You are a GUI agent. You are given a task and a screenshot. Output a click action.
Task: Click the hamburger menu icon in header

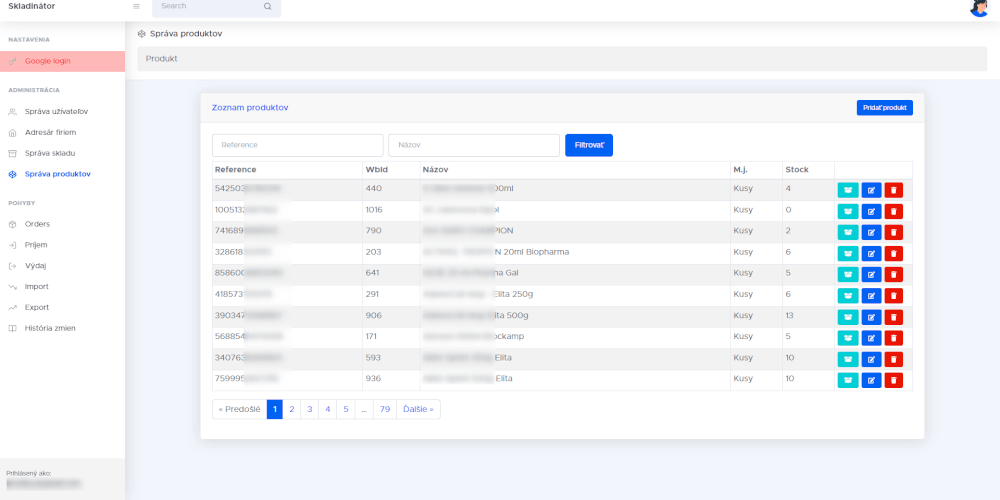136,6
